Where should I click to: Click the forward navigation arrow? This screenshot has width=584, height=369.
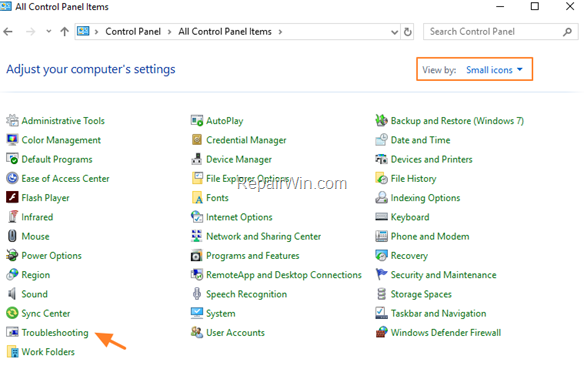coord(31,32)
